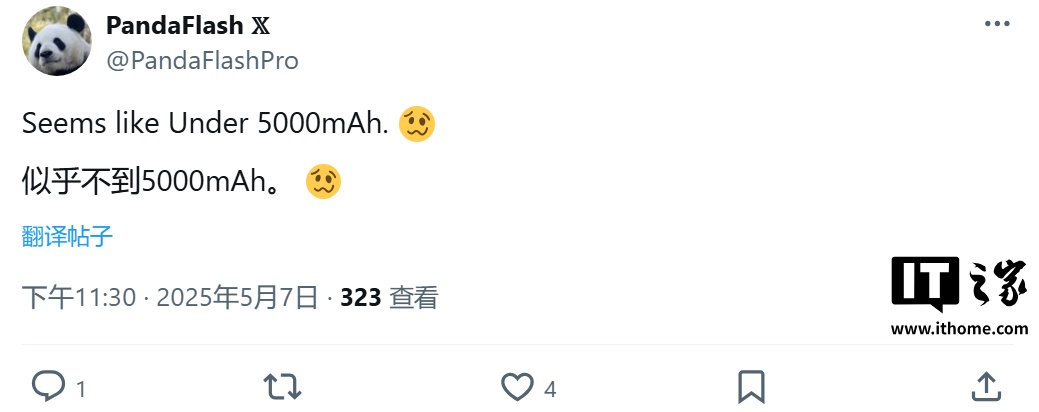Open the share icon menu
The image size is (1039, 412).
point(985,386)
